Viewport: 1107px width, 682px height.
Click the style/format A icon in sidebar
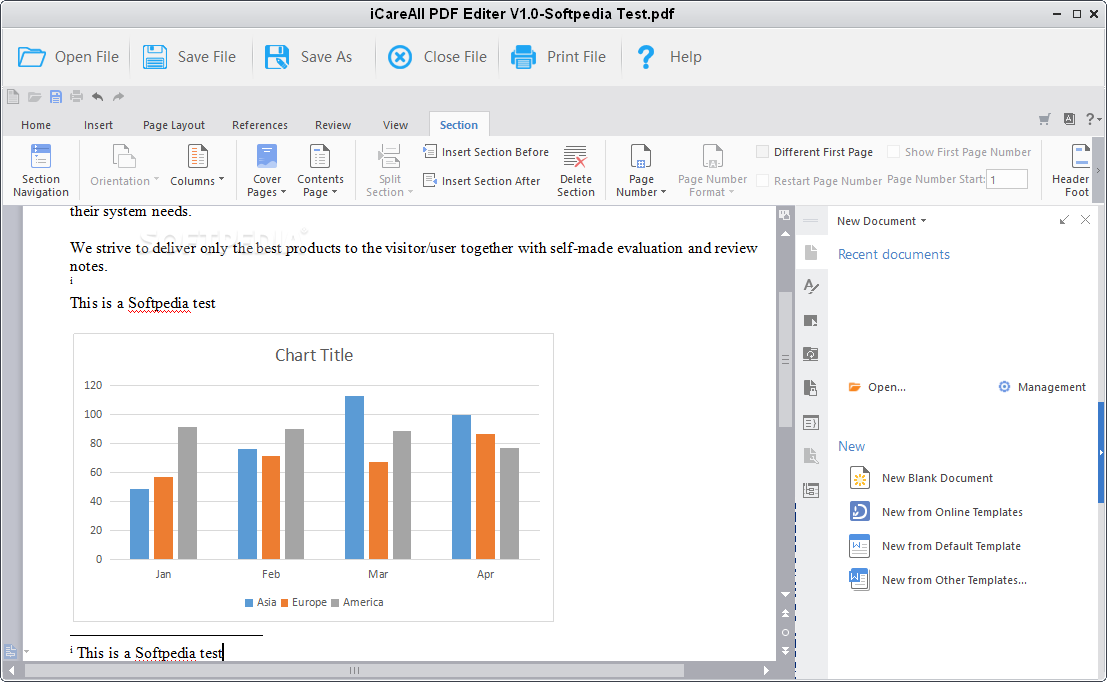tap(811, 286)
